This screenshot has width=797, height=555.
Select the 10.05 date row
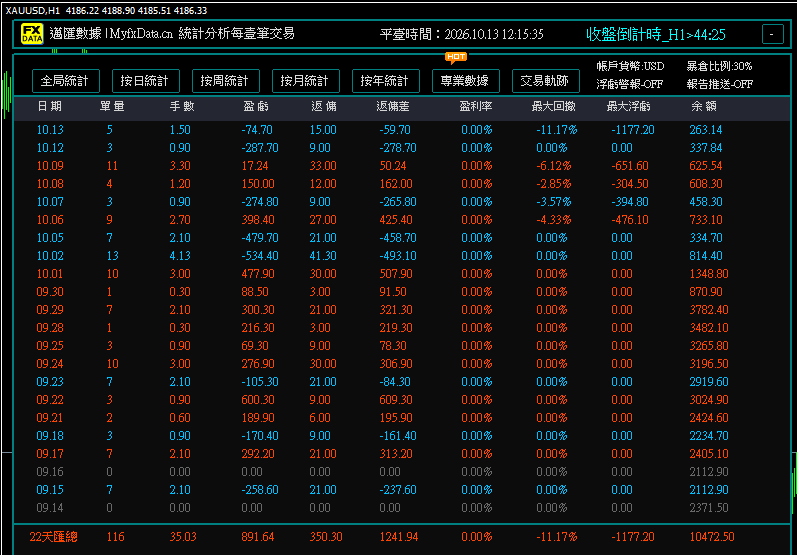(402, 238)
